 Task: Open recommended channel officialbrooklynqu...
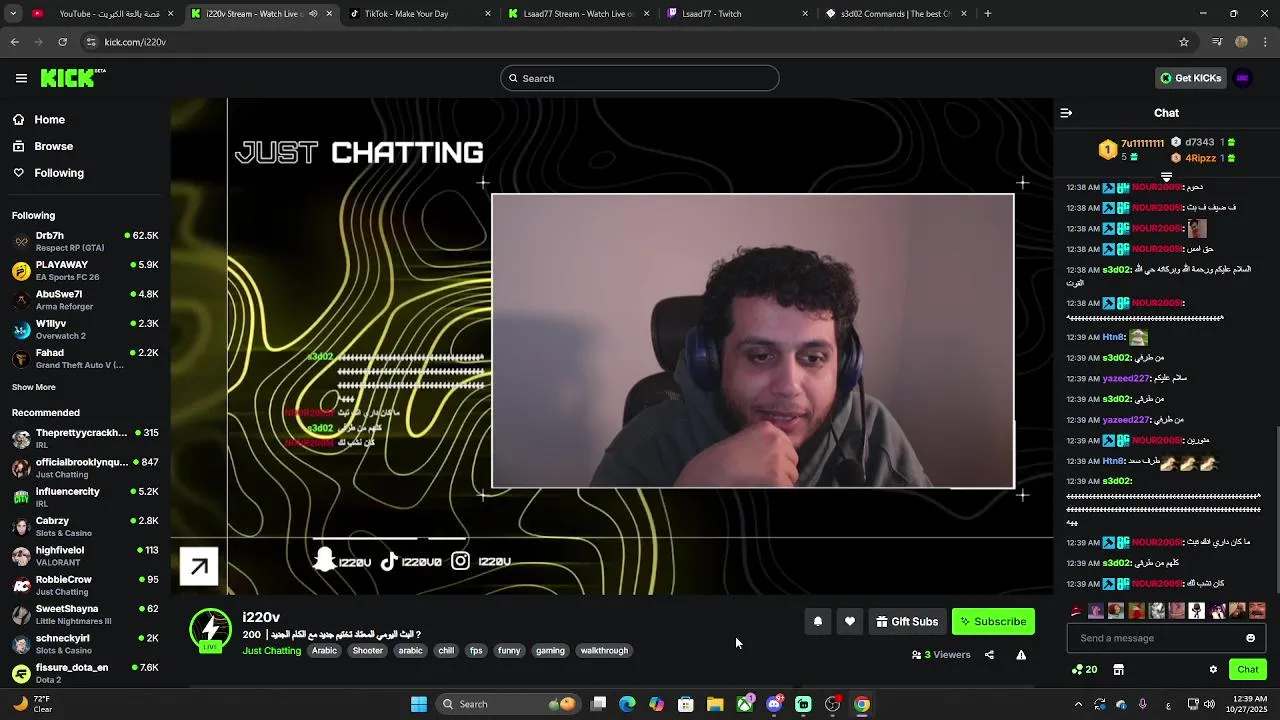pyautogui.click(x=85, y=468)
